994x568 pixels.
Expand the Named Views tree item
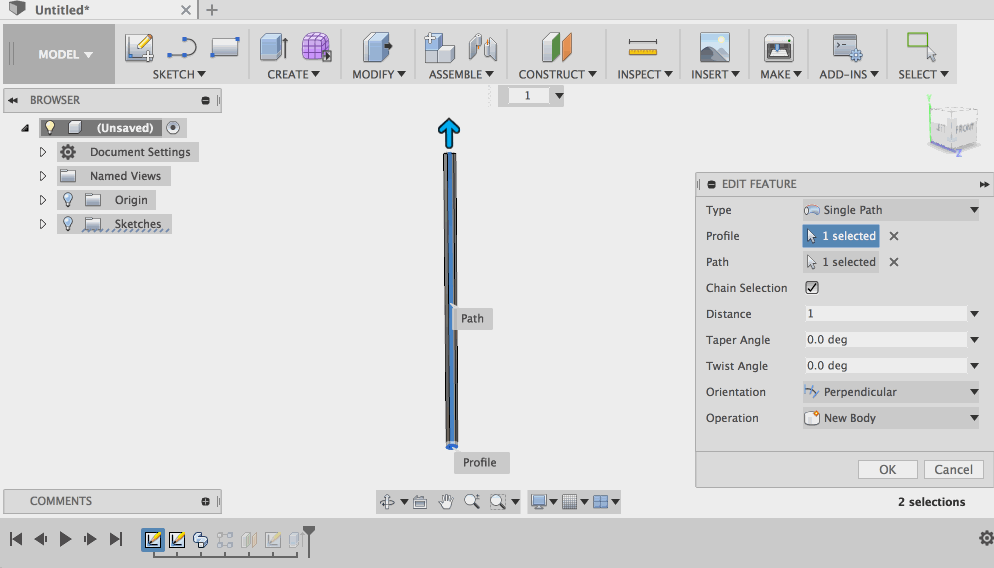coord(43,176)
